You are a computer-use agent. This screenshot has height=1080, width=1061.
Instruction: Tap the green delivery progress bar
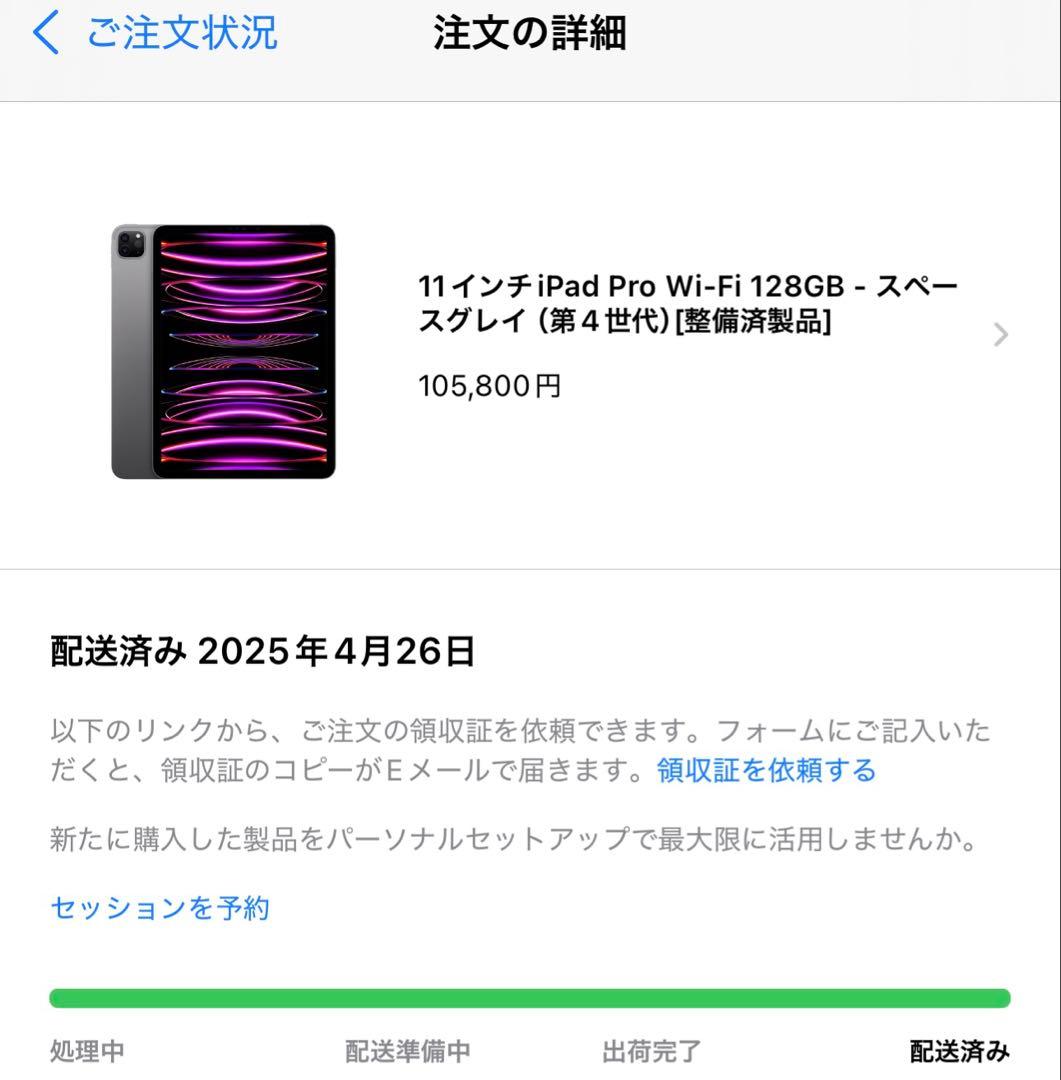point(530,996)
